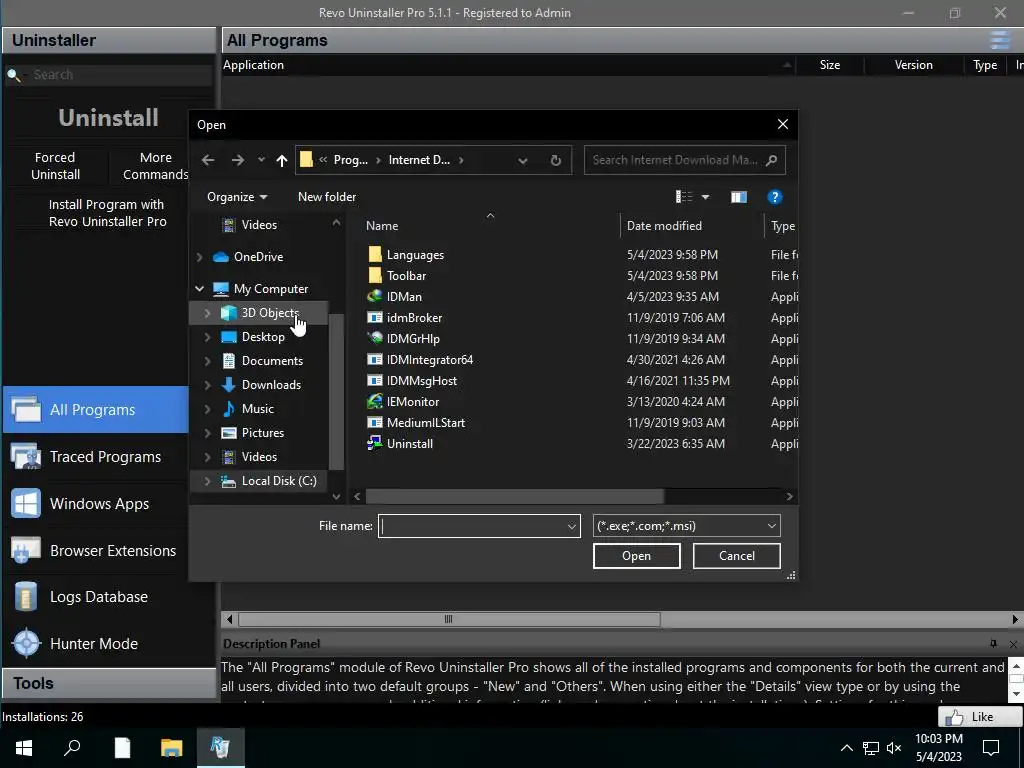The height and width of the screenshot is (768, 1024).
Task: Go up one folder level
Action: pos(281,160)
